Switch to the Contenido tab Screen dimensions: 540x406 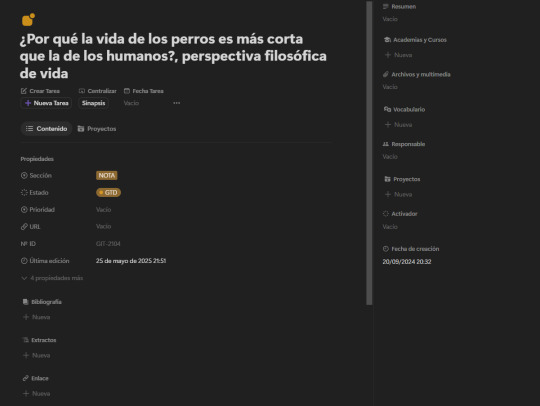46,128
